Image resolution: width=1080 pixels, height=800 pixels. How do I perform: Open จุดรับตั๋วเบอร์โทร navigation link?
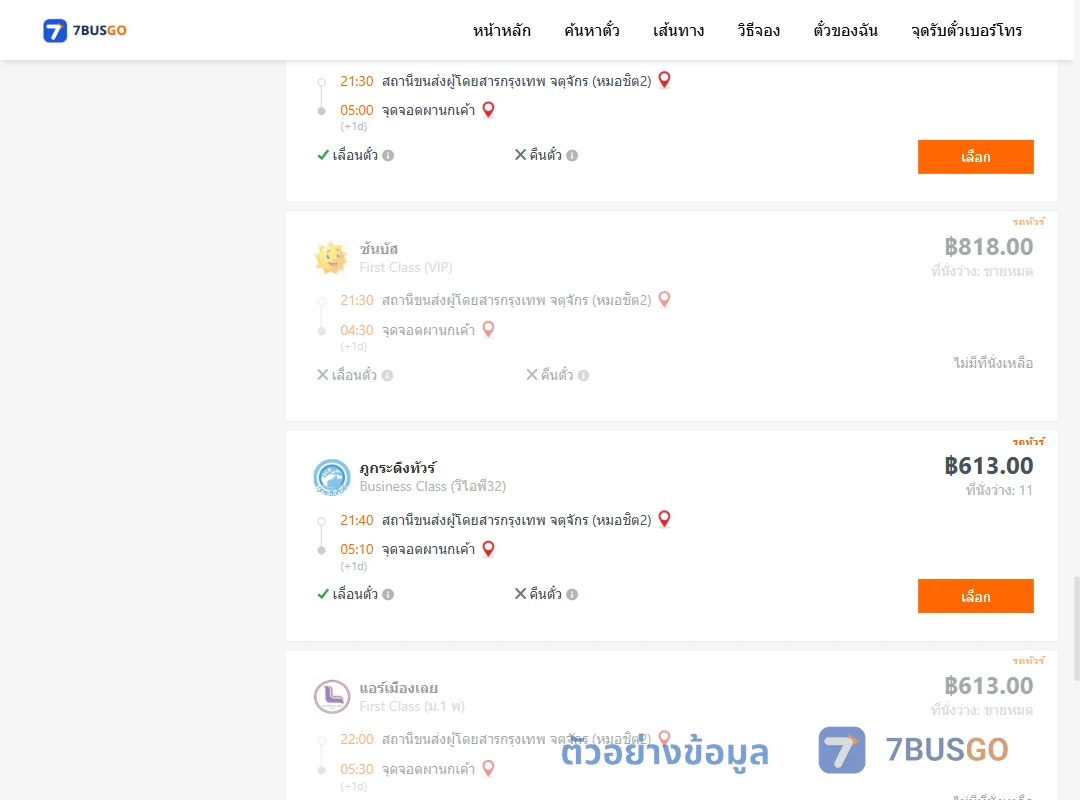(966, 30)
